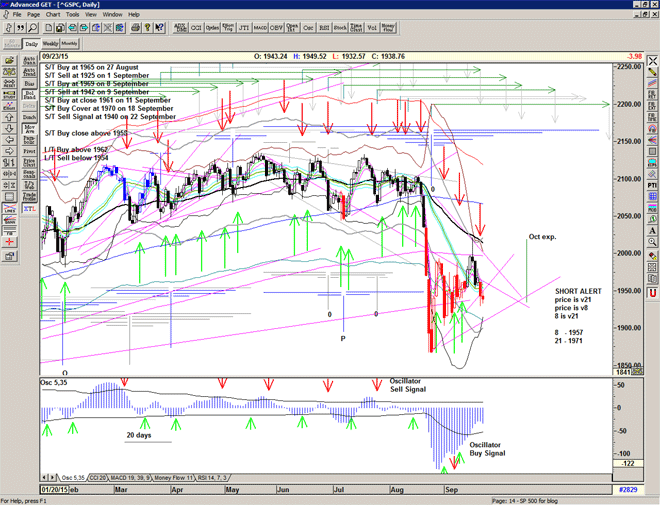The image size is (660, 505).
Task: Open the Chart menu
Action: point(52,15)
